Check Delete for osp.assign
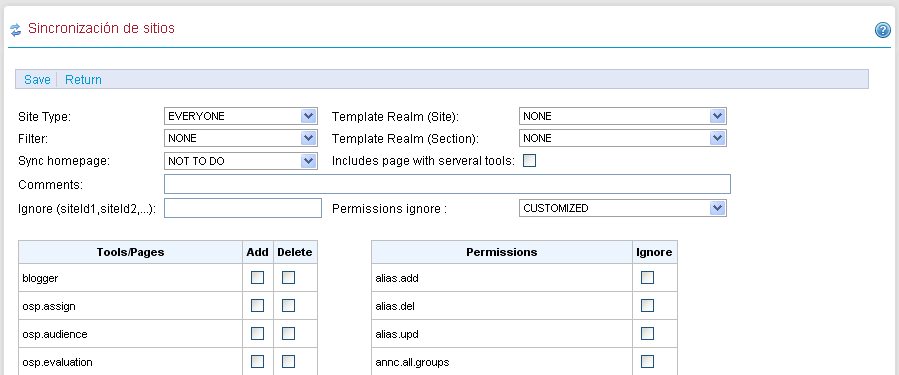 click(x=288, y=306)
